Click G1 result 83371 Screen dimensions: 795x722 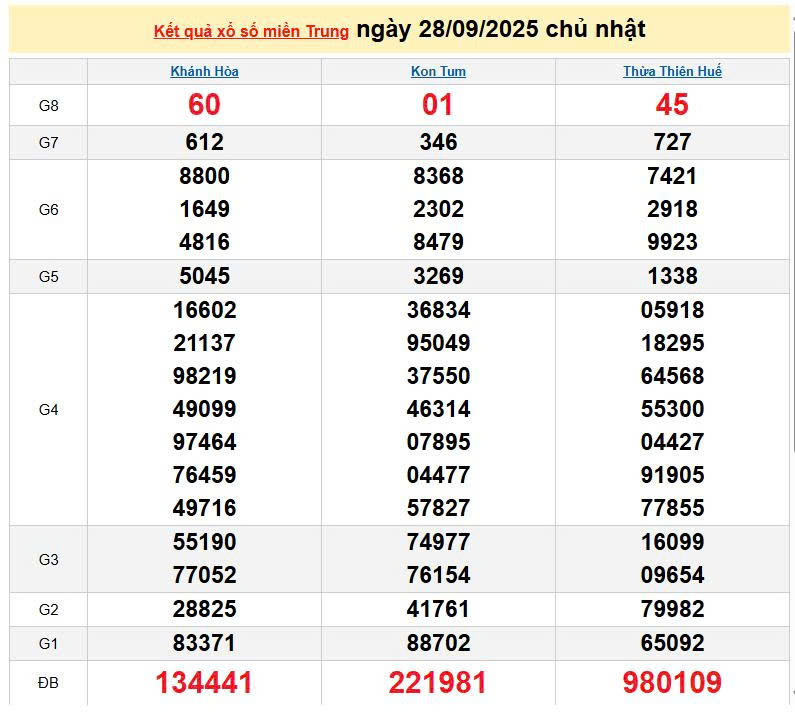coord(204,643)
